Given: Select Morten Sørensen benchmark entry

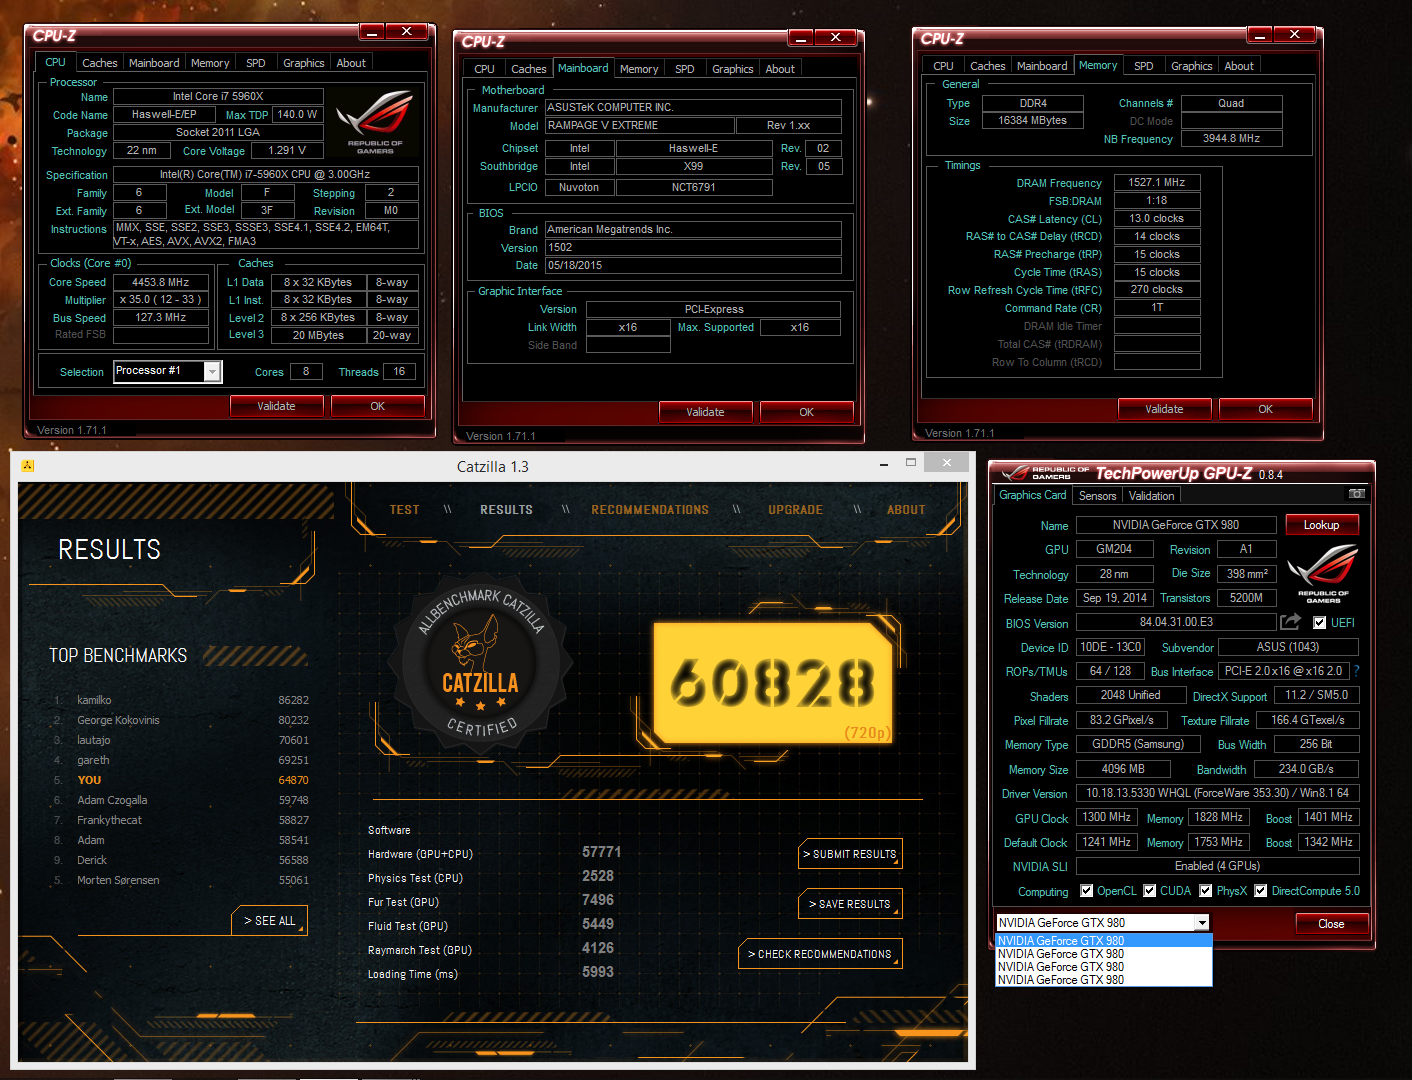Looking at the screenshot, I should pyautogui.click(x=180, y=880).
